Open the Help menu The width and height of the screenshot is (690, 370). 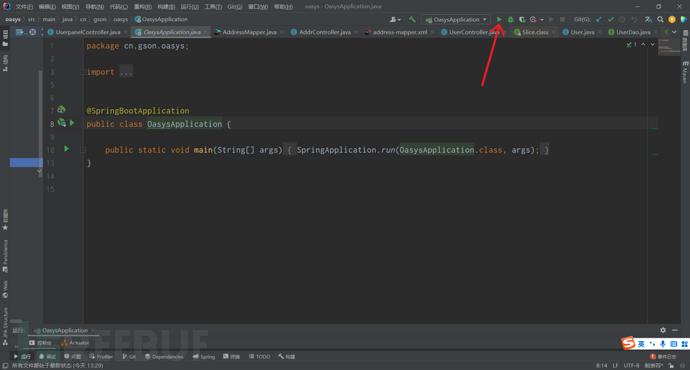pyautogui.click(x=283, y=7)
